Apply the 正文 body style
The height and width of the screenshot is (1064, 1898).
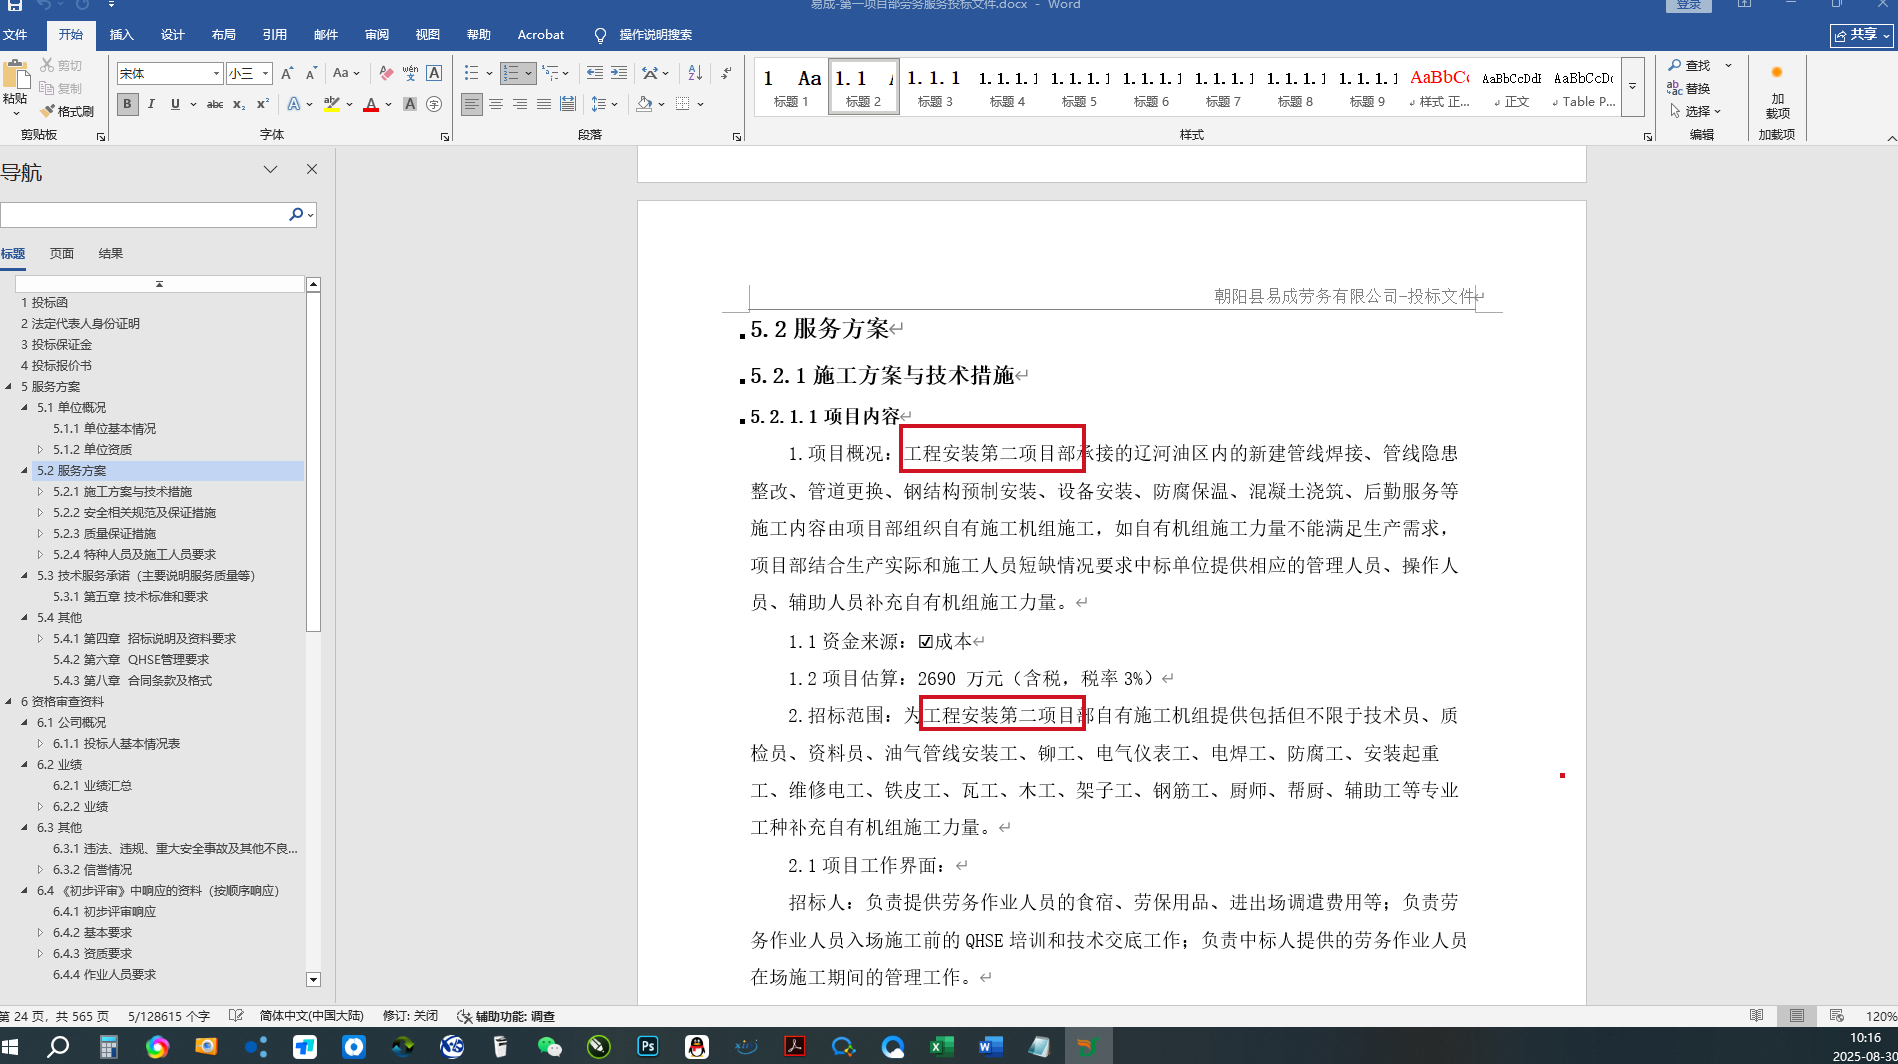(1511, 87)
